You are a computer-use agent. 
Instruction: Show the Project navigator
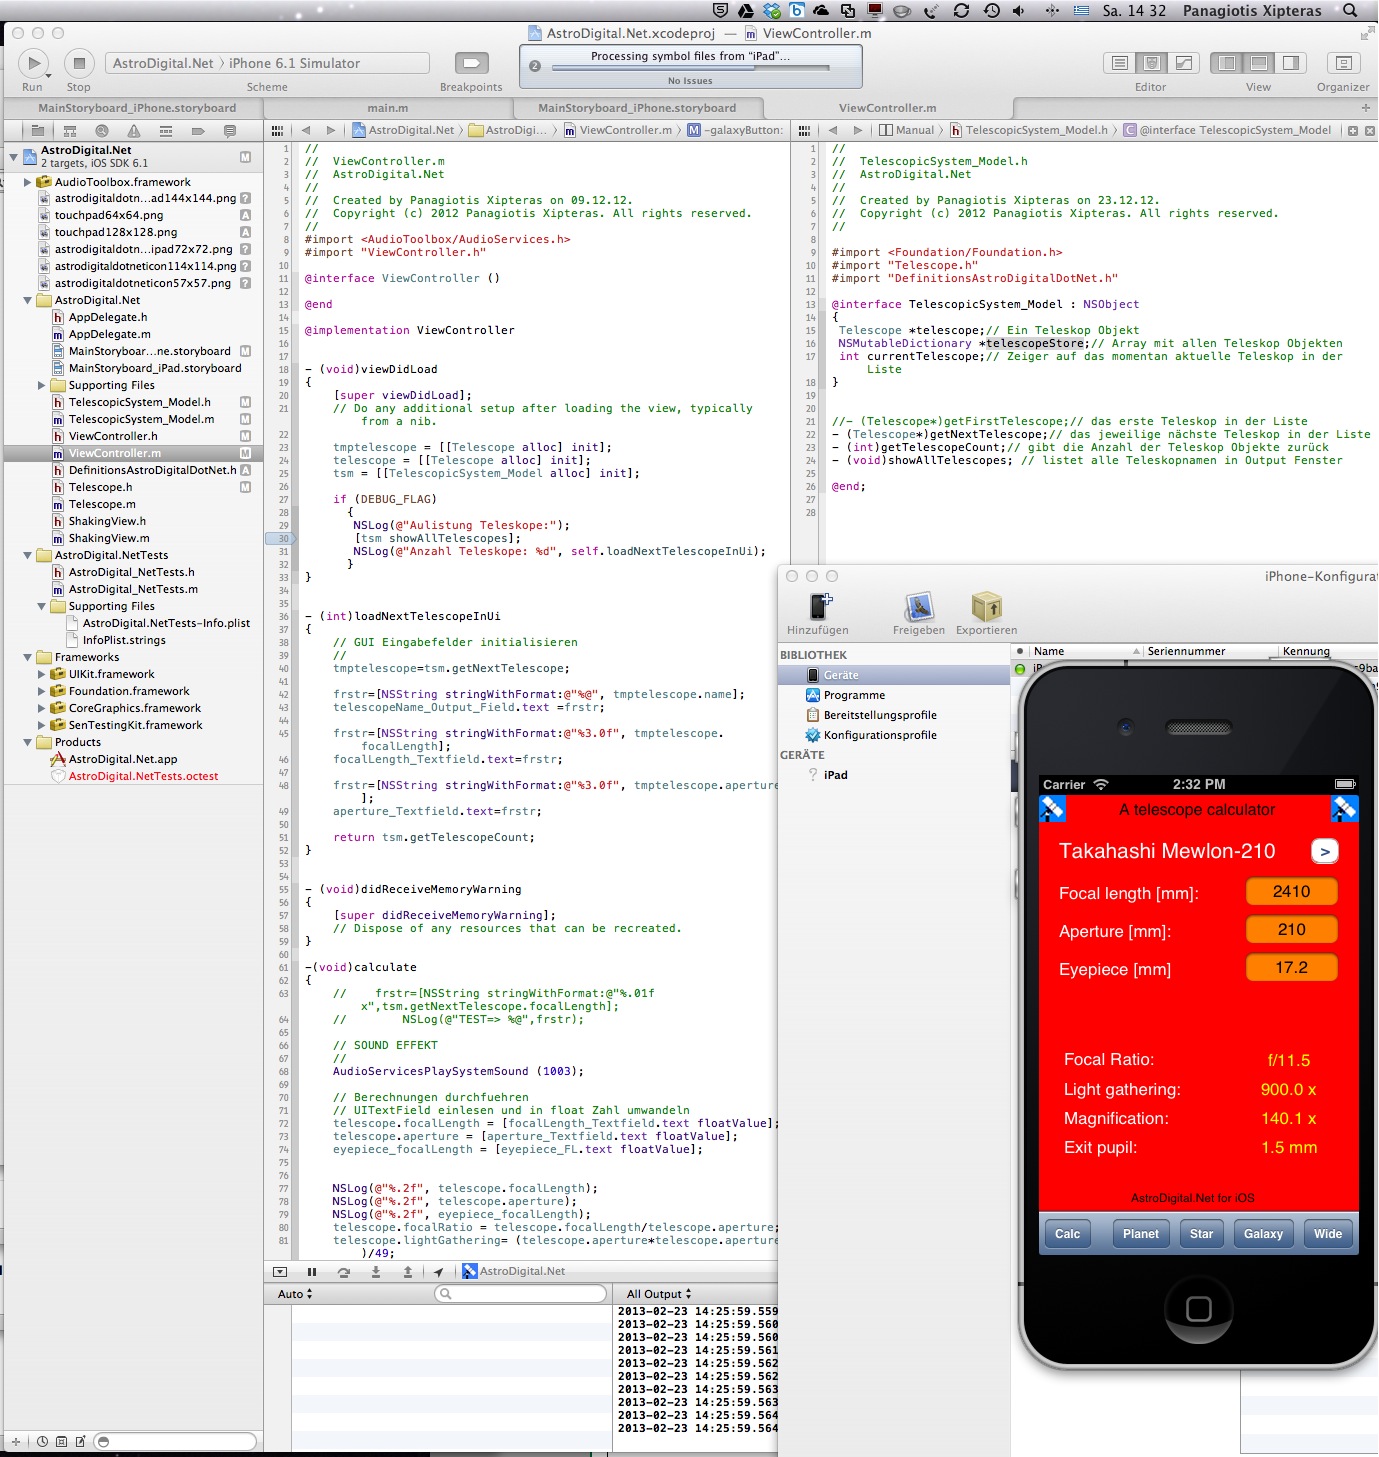click(x=38, y=131)
